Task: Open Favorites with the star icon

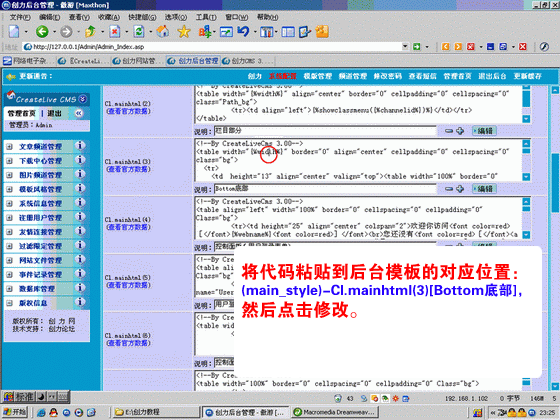Action: point(184,32)
